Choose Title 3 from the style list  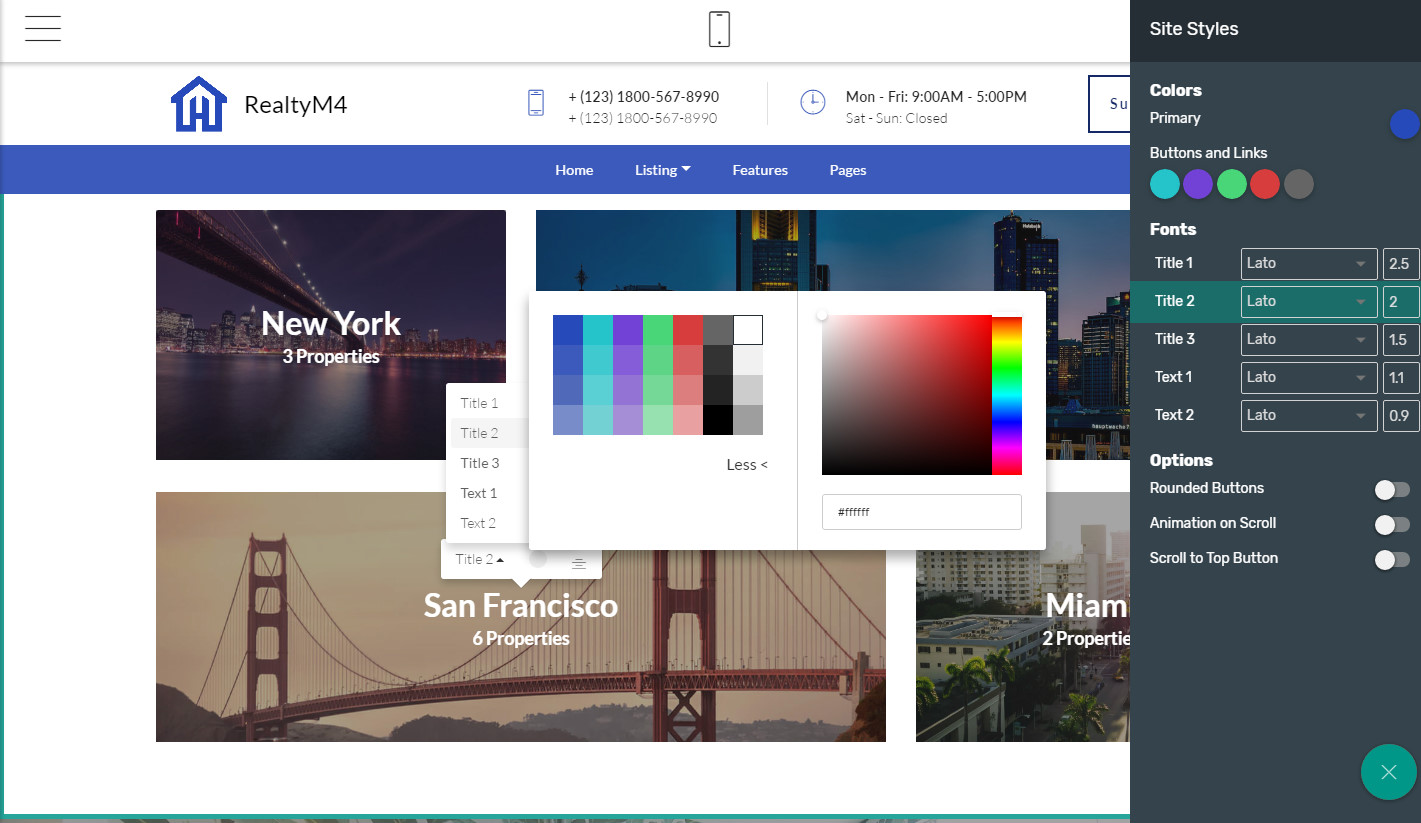(x=480, y=462)
